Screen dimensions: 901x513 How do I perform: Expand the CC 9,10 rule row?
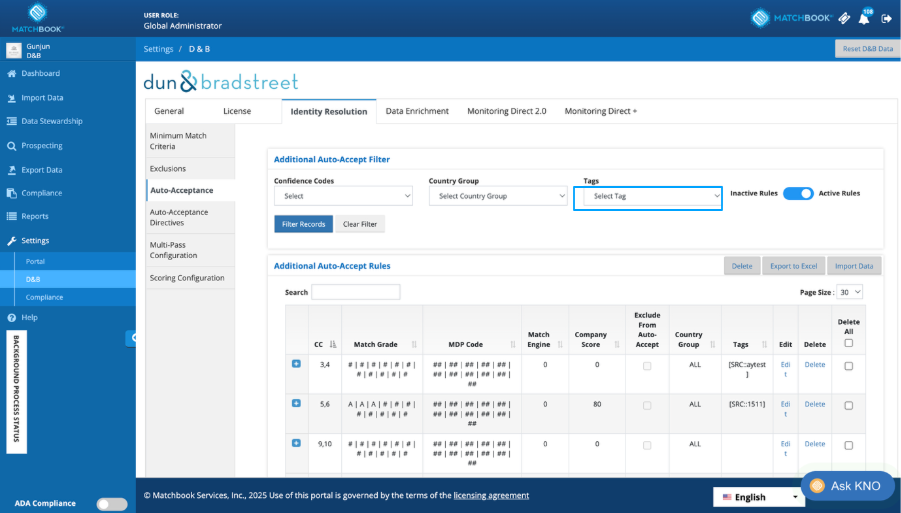(x=296, y=443)
